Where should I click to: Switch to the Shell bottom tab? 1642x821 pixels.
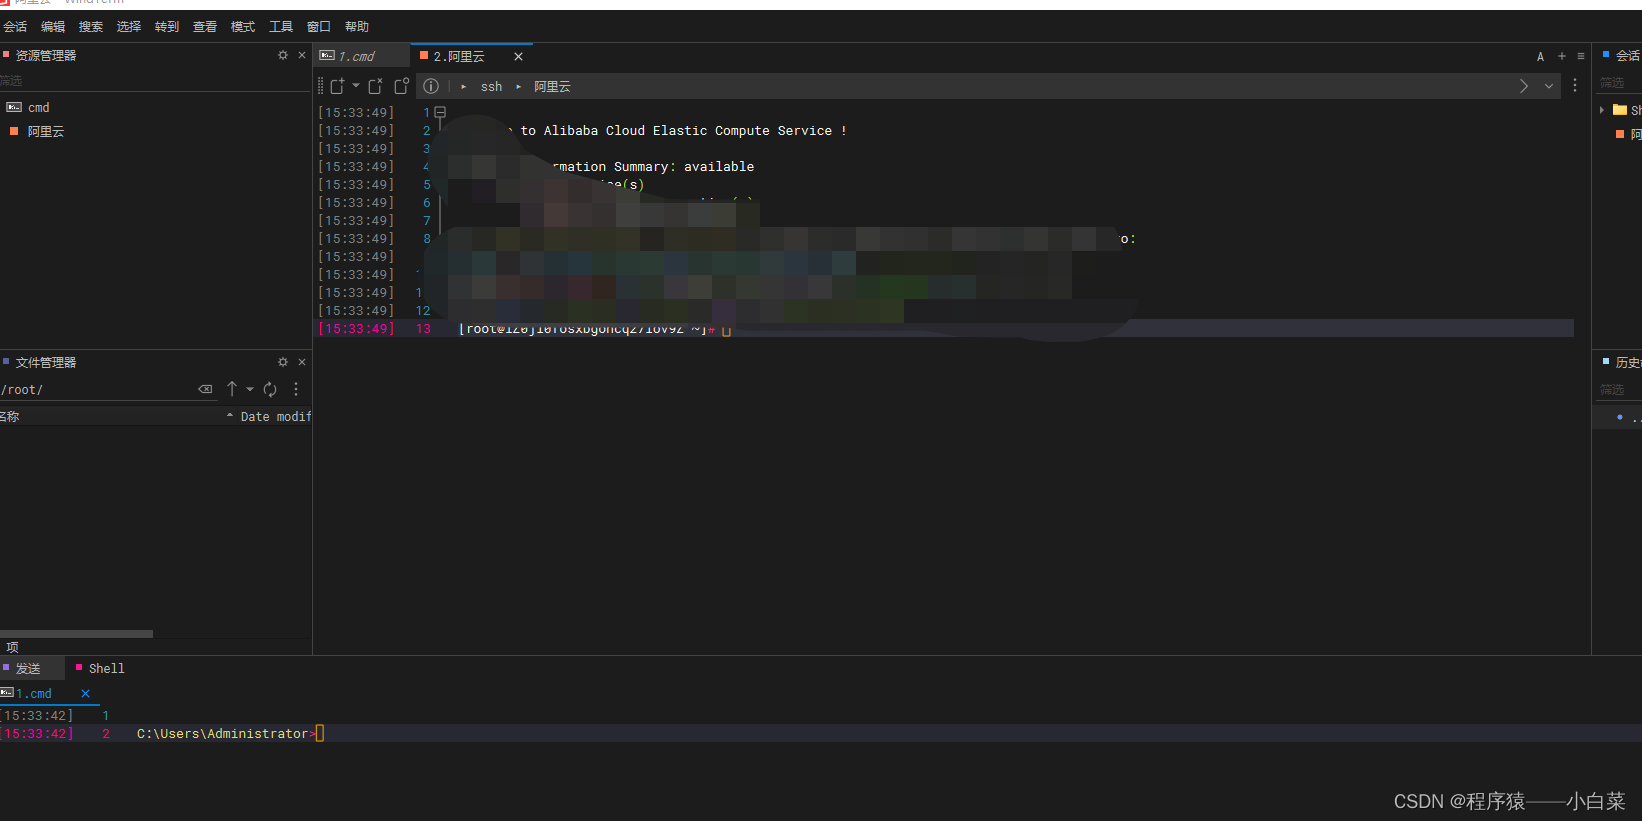click(x=100, y=668)
